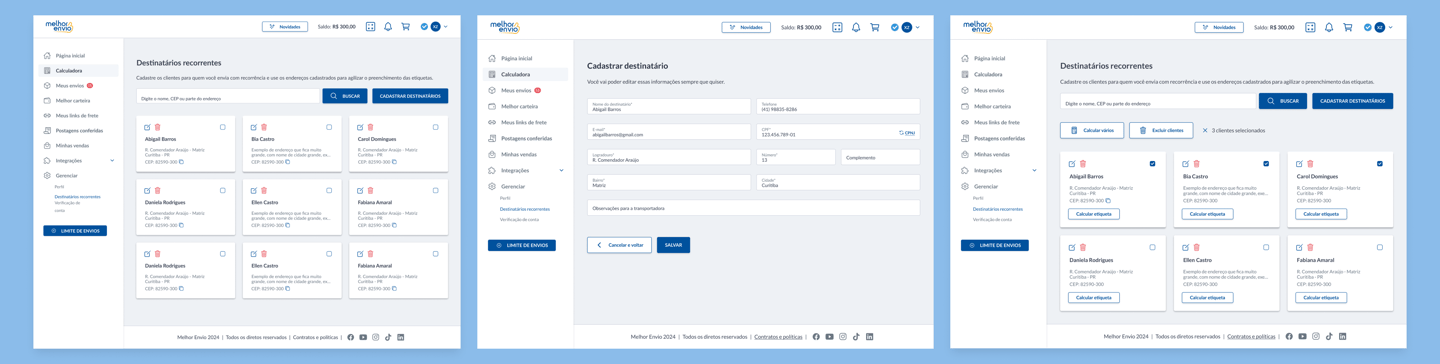This screenshot has height=364, width=1440.
Task: Open Facebook icon in left screen footer
Action: coord(350,337)
